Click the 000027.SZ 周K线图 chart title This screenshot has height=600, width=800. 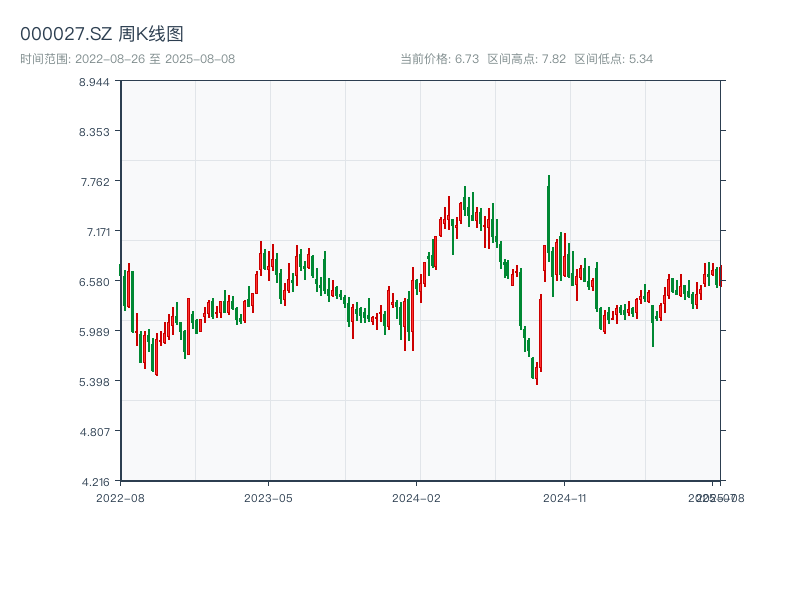tap(102, 34)
